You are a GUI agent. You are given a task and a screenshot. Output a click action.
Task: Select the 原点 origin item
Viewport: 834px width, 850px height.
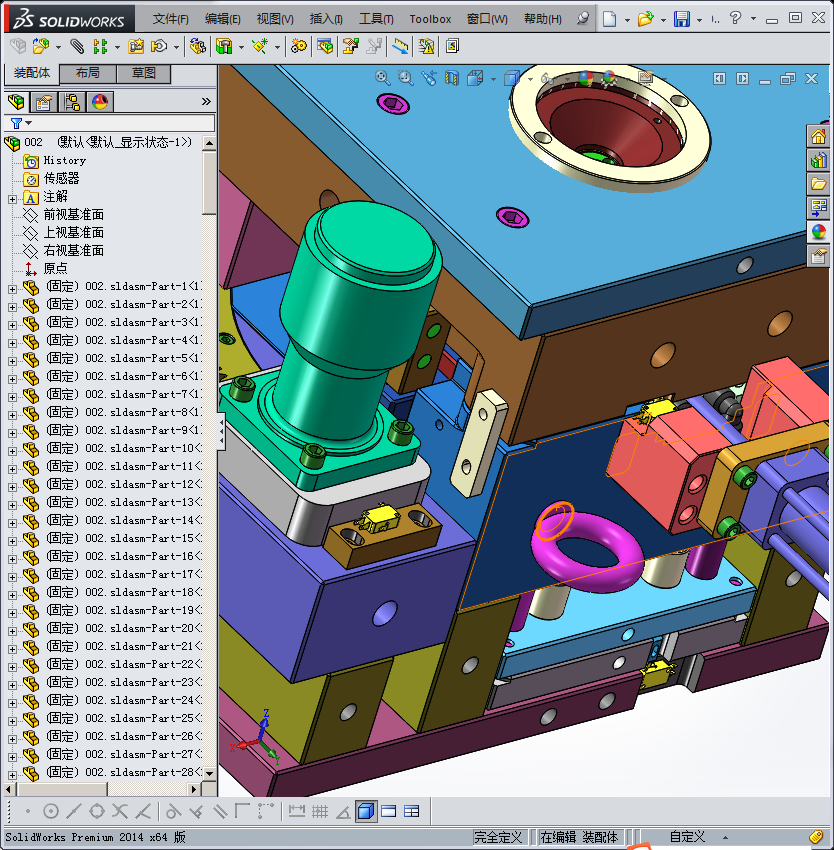pyautogui.click(x=55, y=268)
